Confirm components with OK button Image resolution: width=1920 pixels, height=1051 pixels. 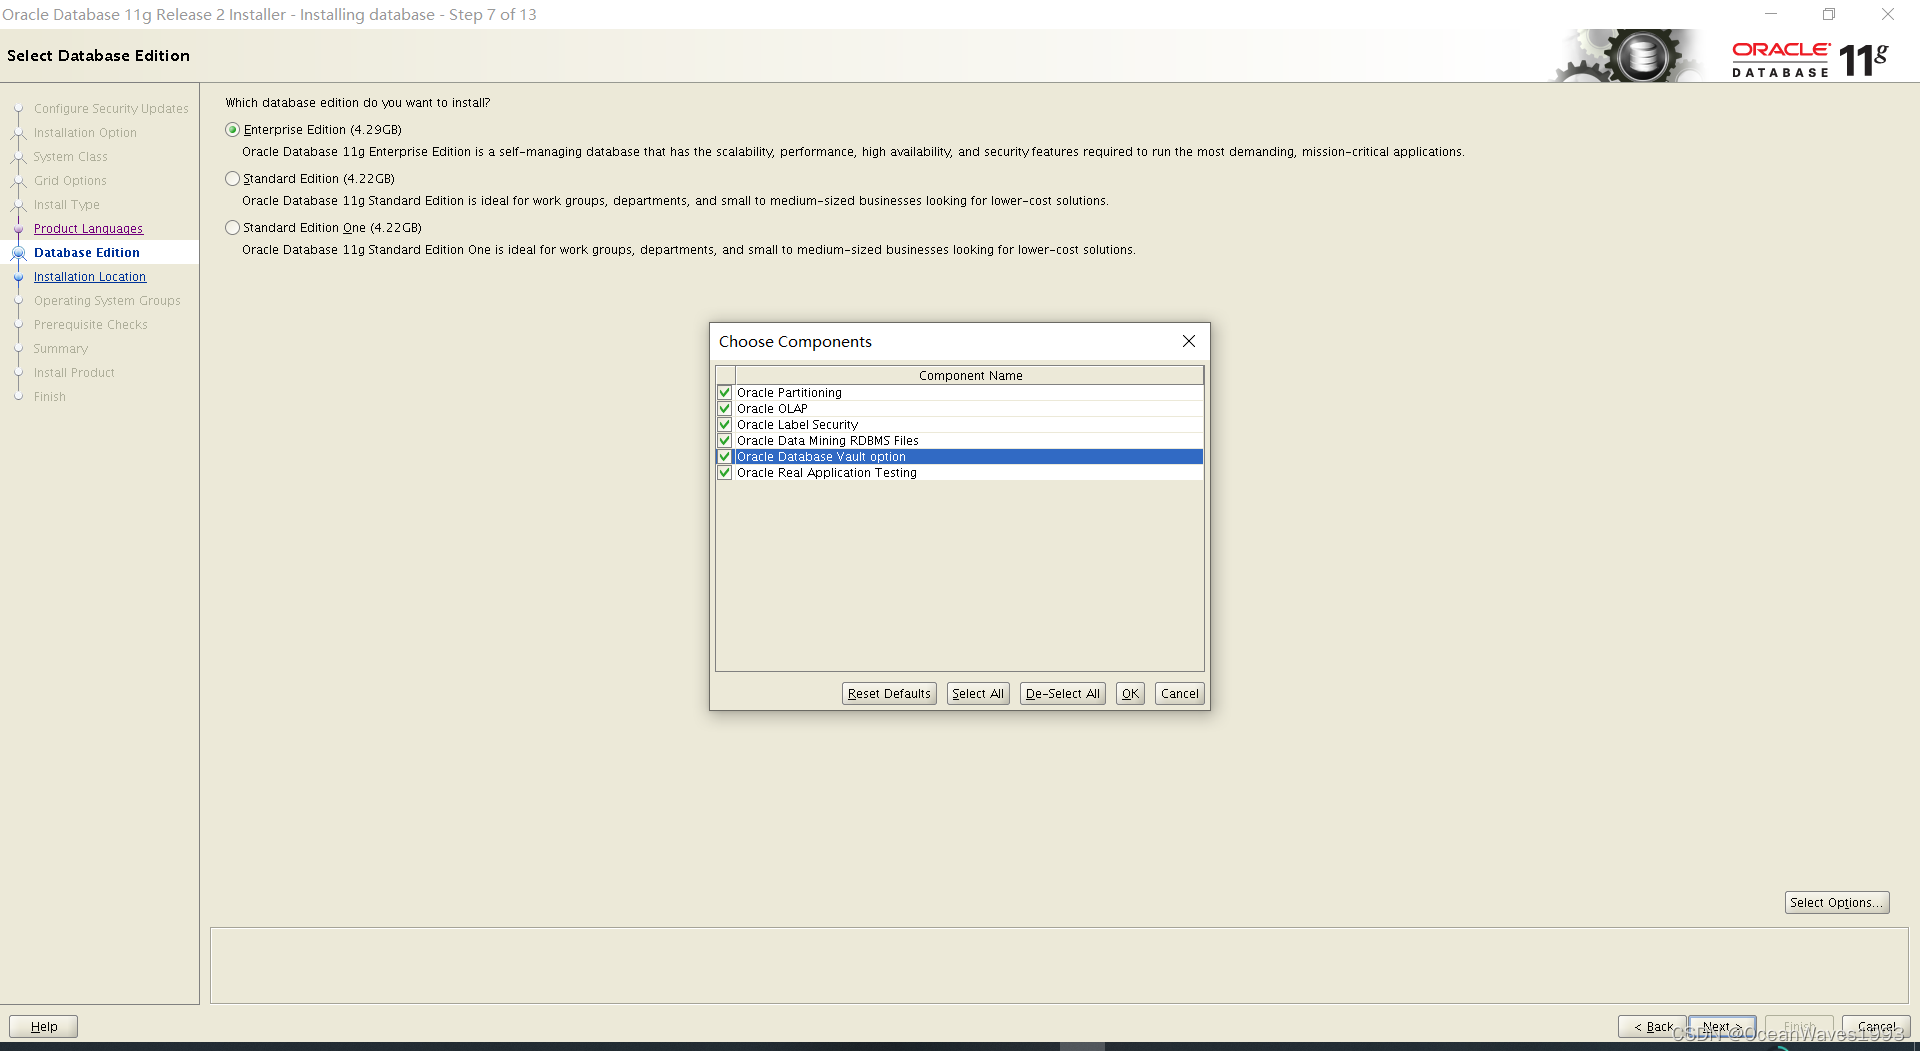tap(1130, 694)
